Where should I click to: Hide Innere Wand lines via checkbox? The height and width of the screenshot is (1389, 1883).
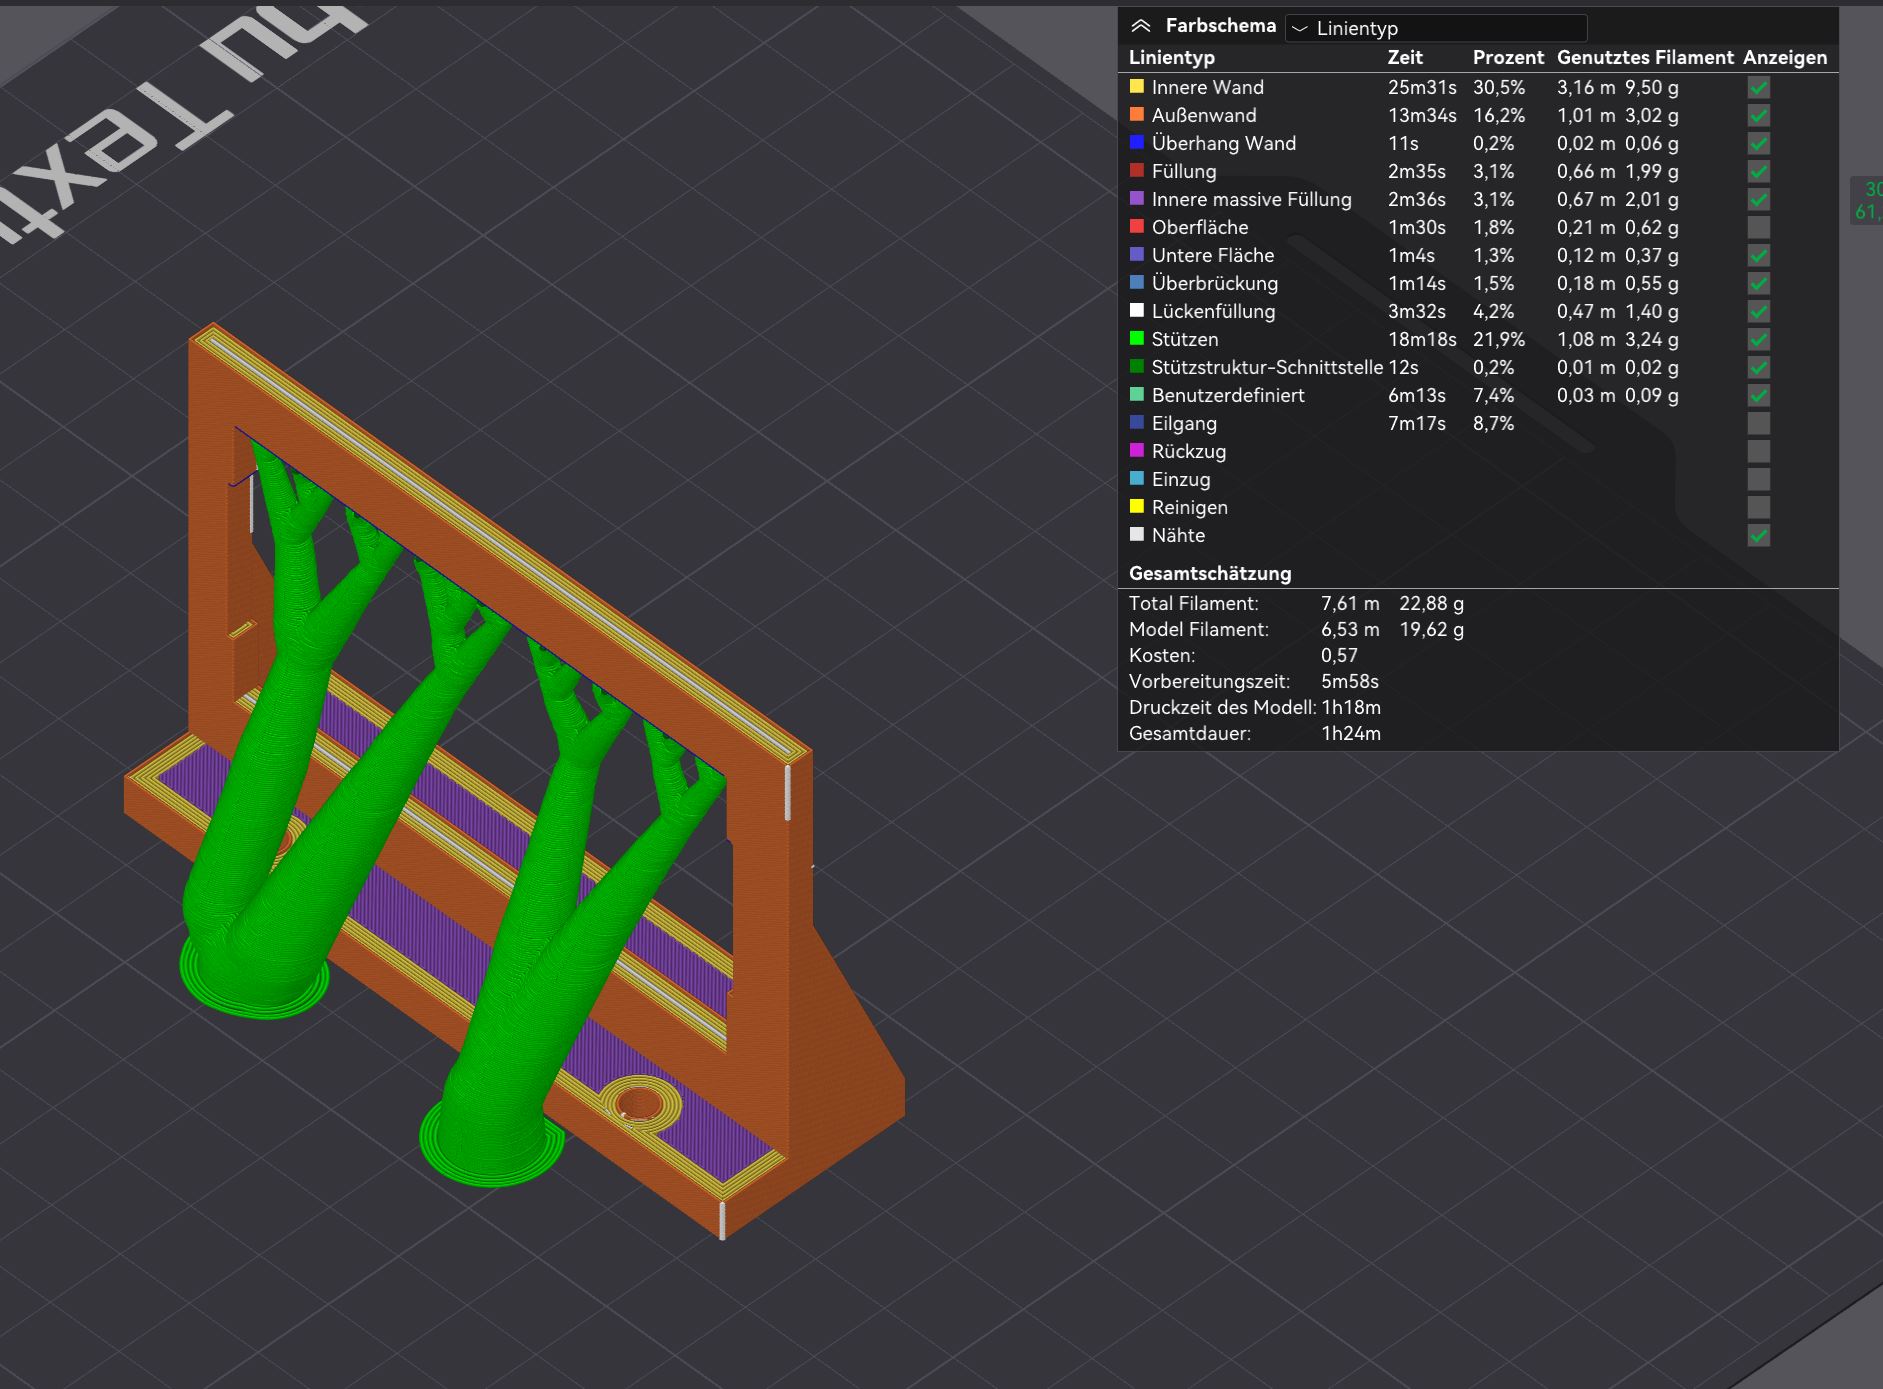[x=1759, y=88]
